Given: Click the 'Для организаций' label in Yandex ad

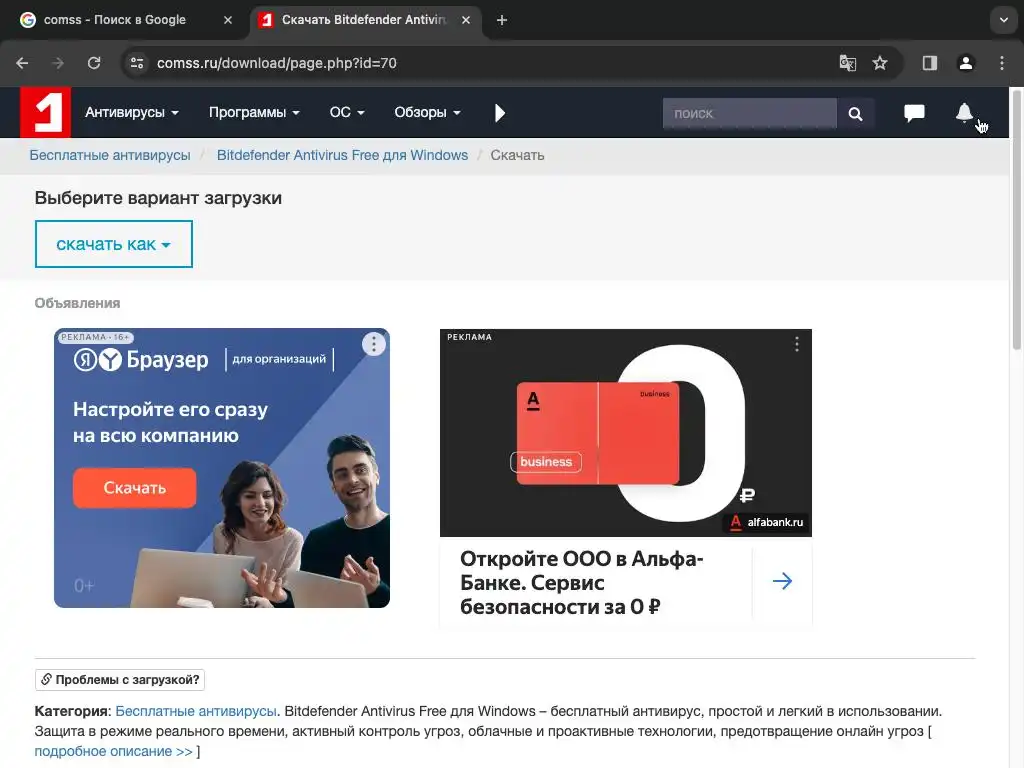Looking at the screenshot, I should [x=279, y=359].
